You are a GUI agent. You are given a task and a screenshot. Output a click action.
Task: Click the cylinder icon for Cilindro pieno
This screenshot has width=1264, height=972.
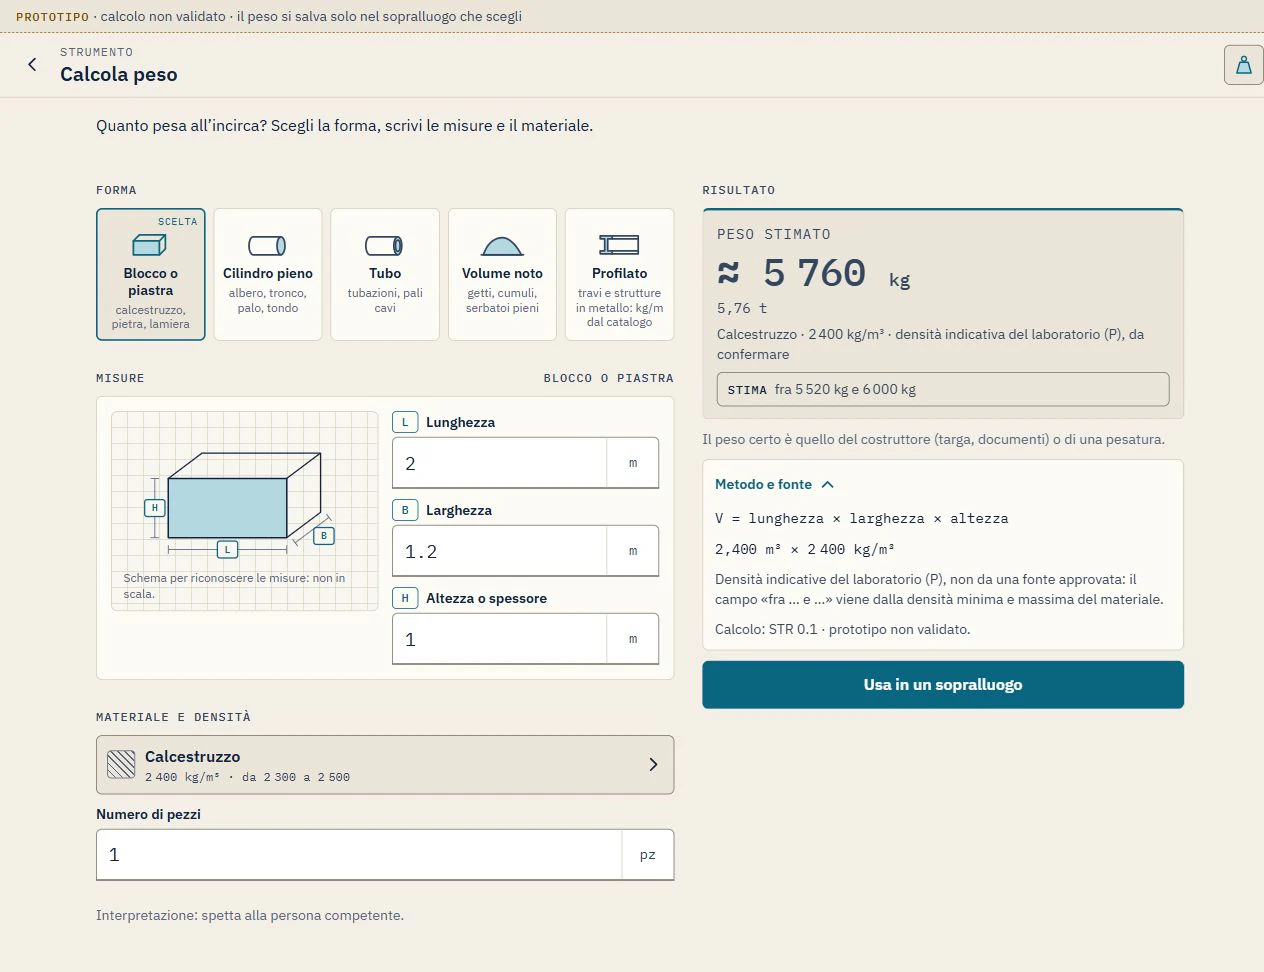pos(267,245)
